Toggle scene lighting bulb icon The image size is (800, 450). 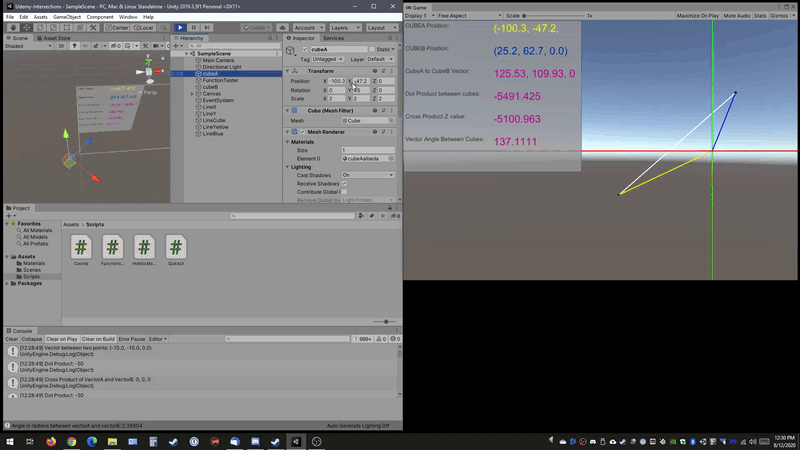pyautogui.click(x=74, y=46)
